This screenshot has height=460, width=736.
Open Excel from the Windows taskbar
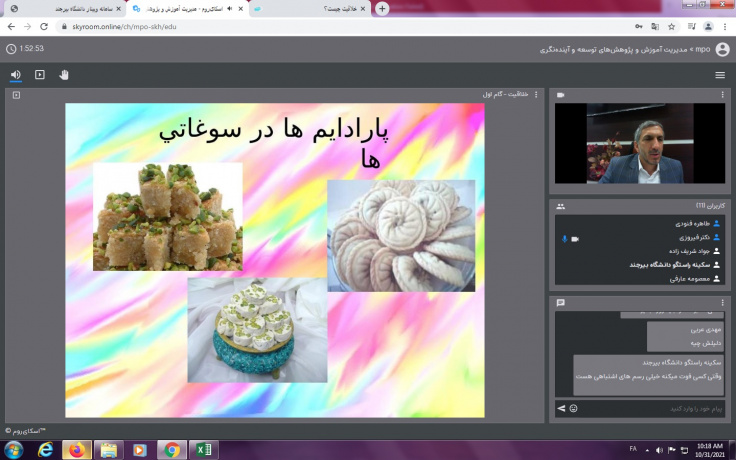(x=203, y=450)
